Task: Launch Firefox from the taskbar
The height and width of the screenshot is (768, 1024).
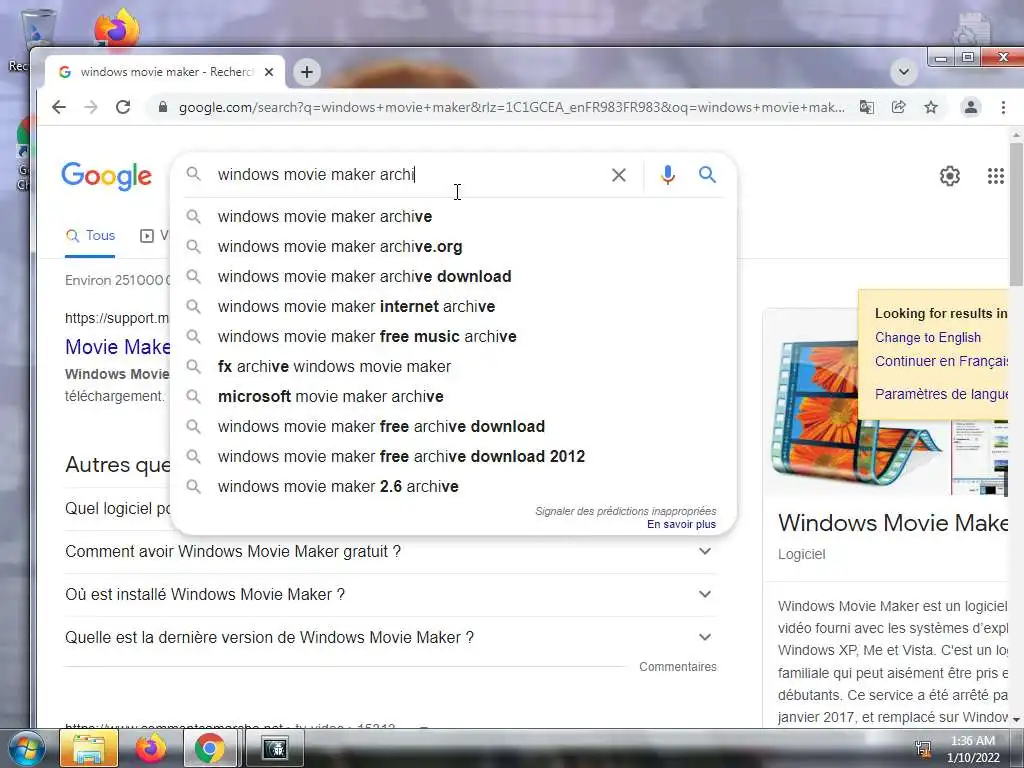Action: 150,748
